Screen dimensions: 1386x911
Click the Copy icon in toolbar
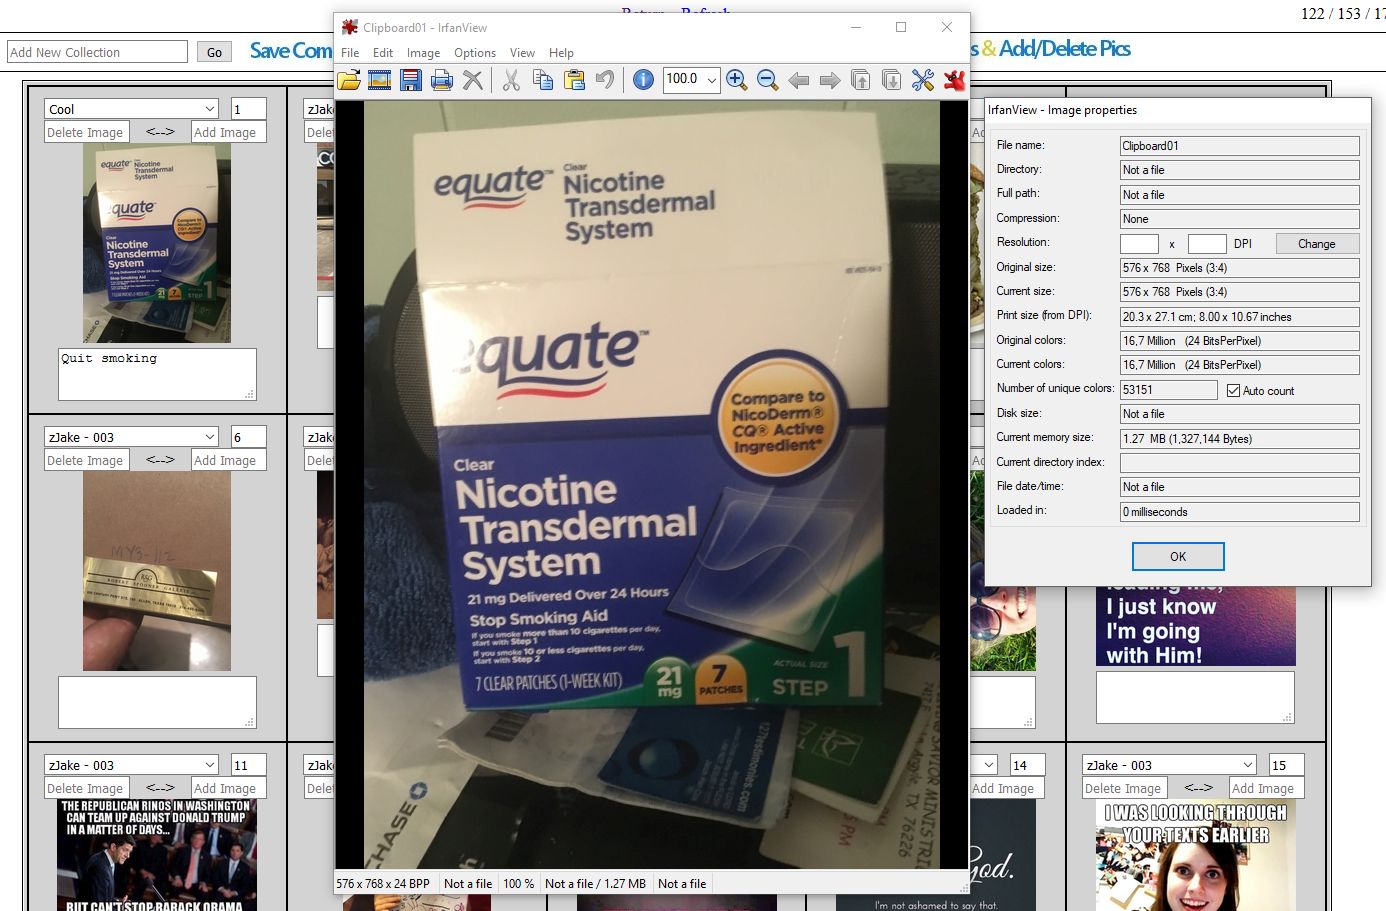pos(543,80)
